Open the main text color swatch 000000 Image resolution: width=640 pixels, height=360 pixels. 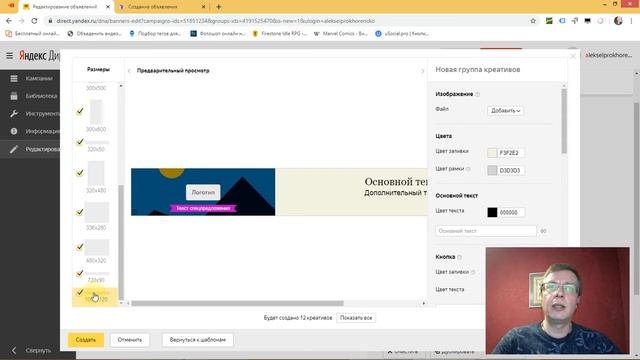(x=492, y=212)
